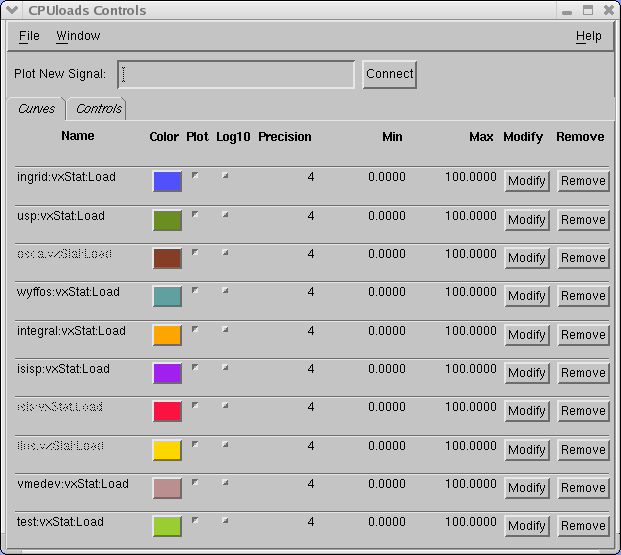This screenshot has height=555, width=621.
Task: Click Remove in the yellow swatch row
Action: click(x=583, y=450)
